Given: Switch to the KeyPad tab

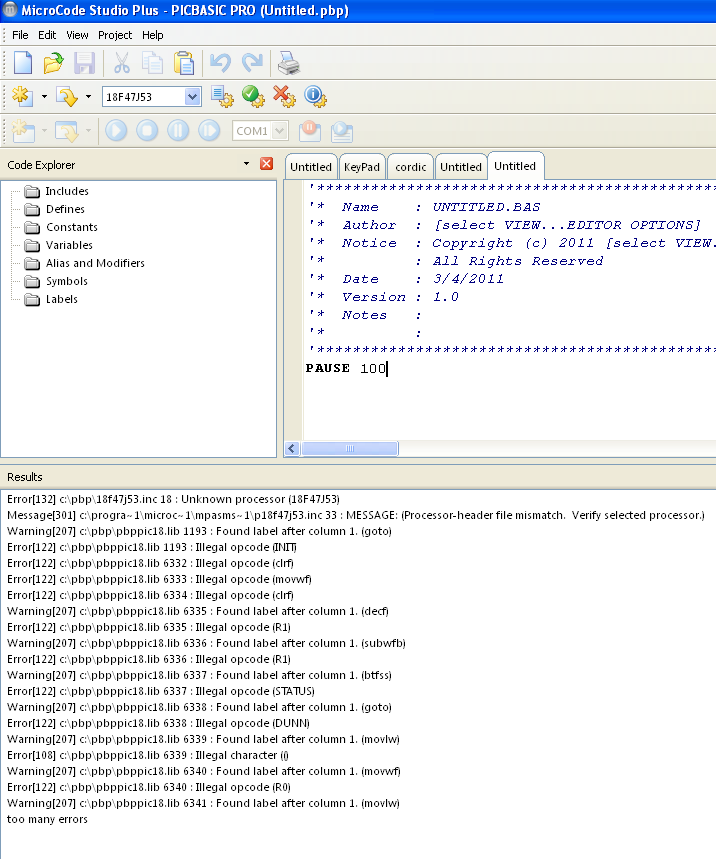Looking at the screenshot, I should 361,167.
